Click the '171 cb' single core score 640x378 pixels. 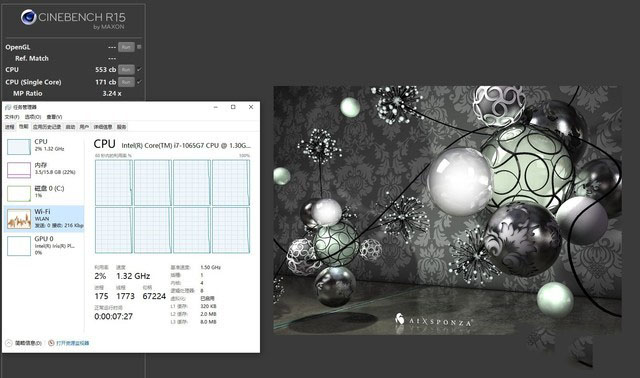[x=105, y=82]
